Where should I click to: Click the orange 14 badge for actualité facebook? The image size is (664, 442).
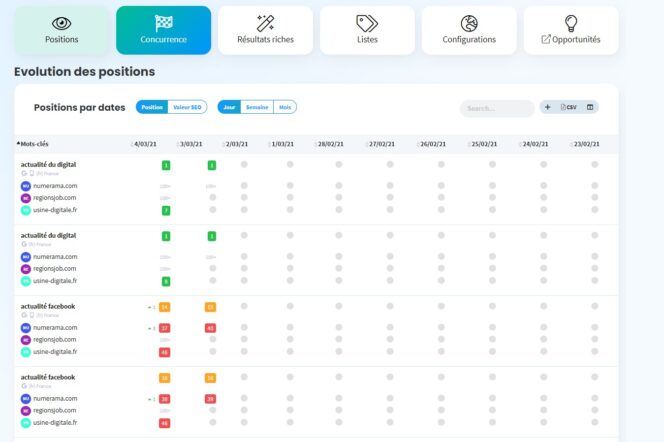click(164, 307)
